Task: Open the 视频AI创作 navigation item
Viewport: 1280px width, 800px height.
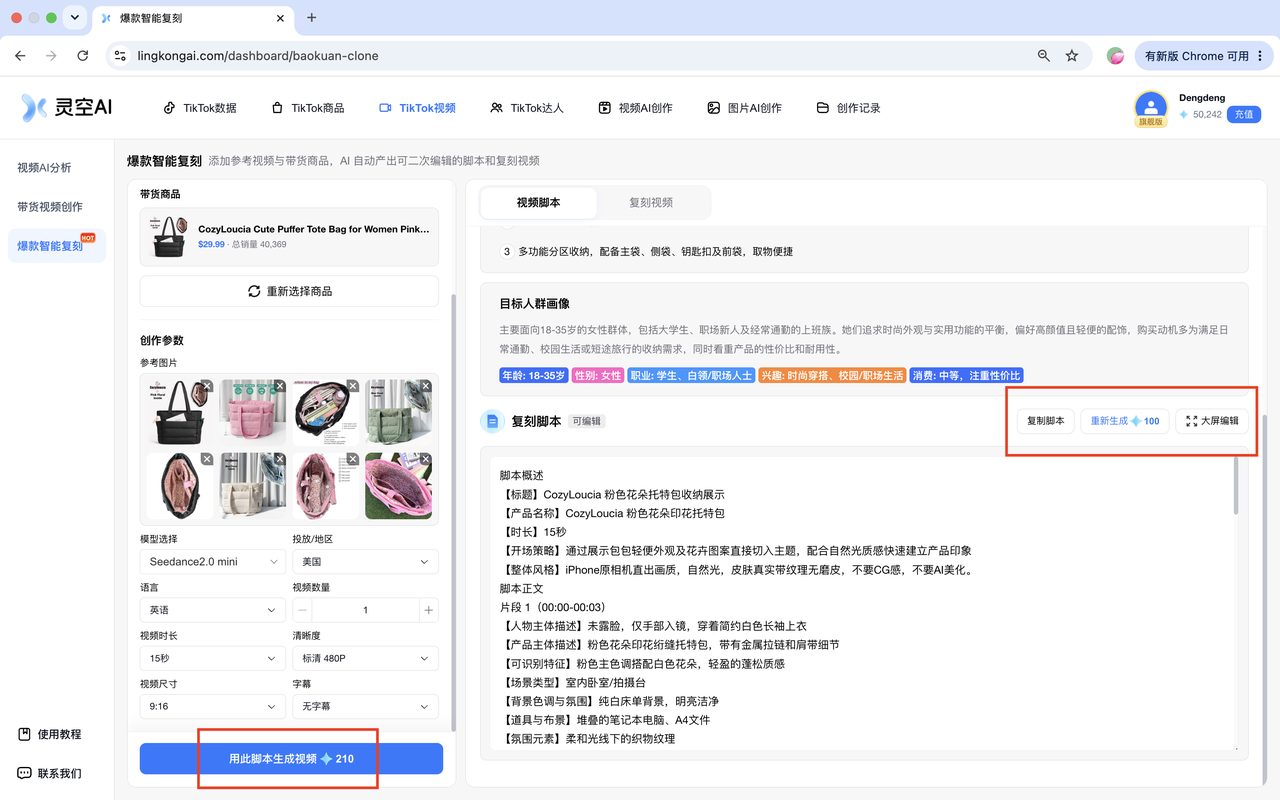Action: [635, 108]
